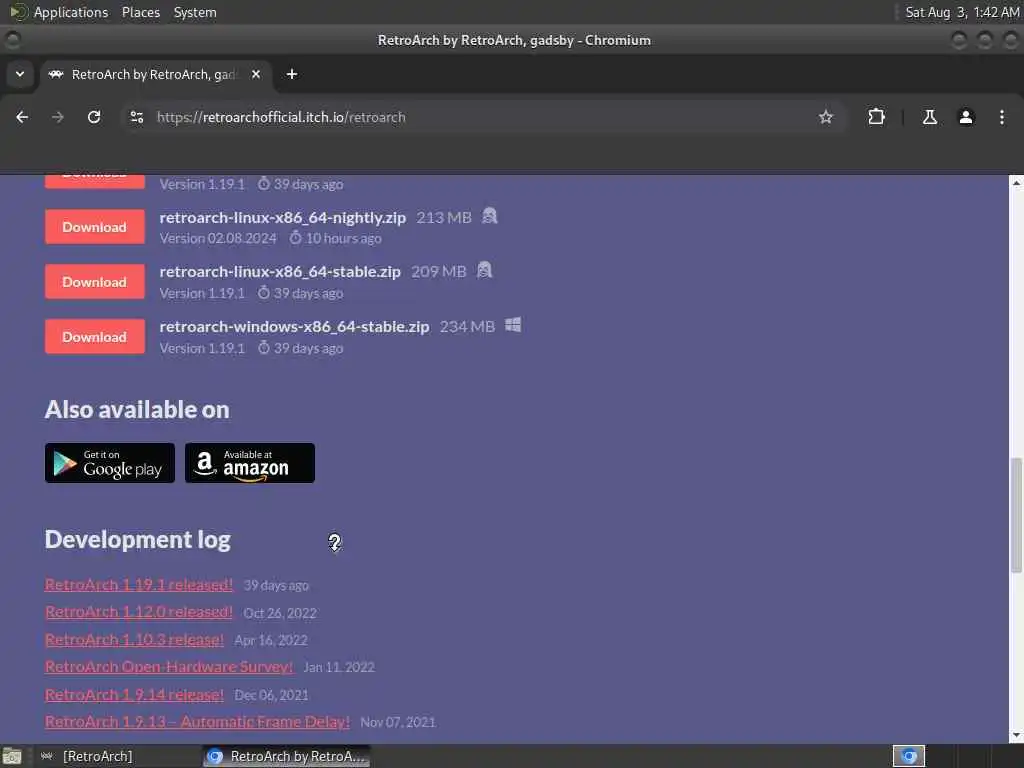
Task: Switch to [RetroArch] taskbar window
Action: pos(117,756)
